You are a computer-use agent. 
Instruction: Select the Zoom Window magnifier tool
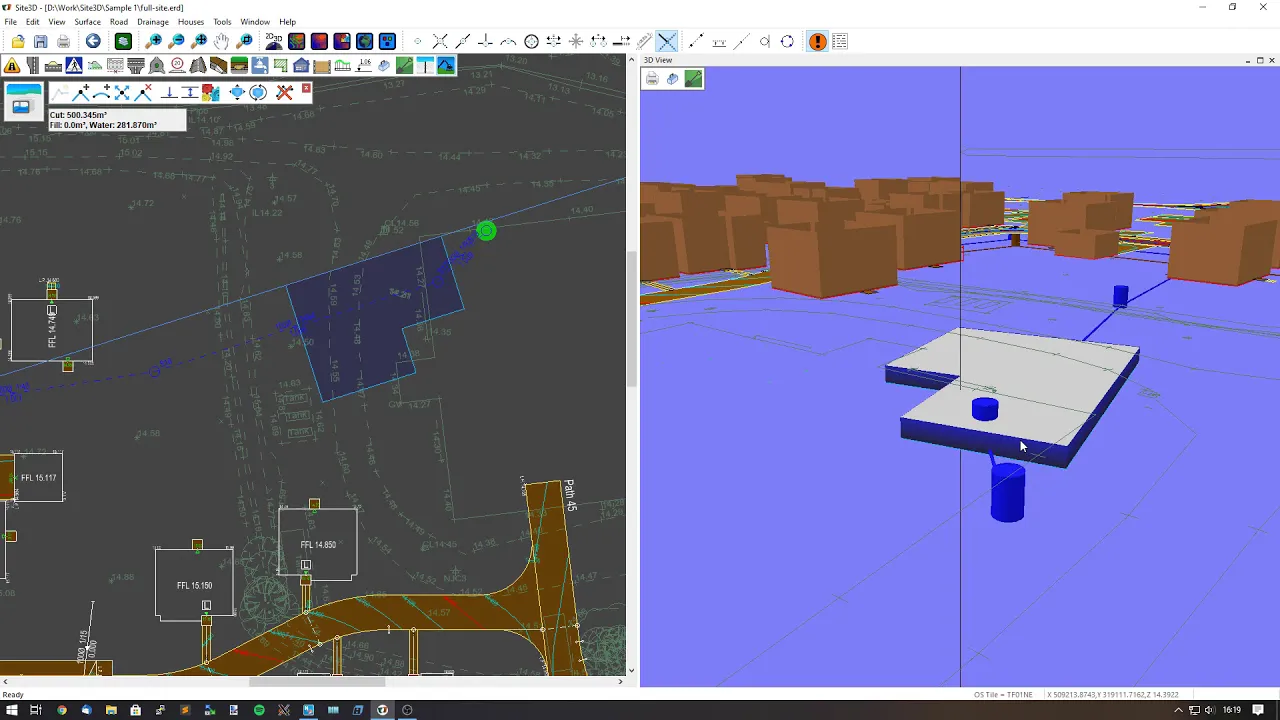coord(244,41)
